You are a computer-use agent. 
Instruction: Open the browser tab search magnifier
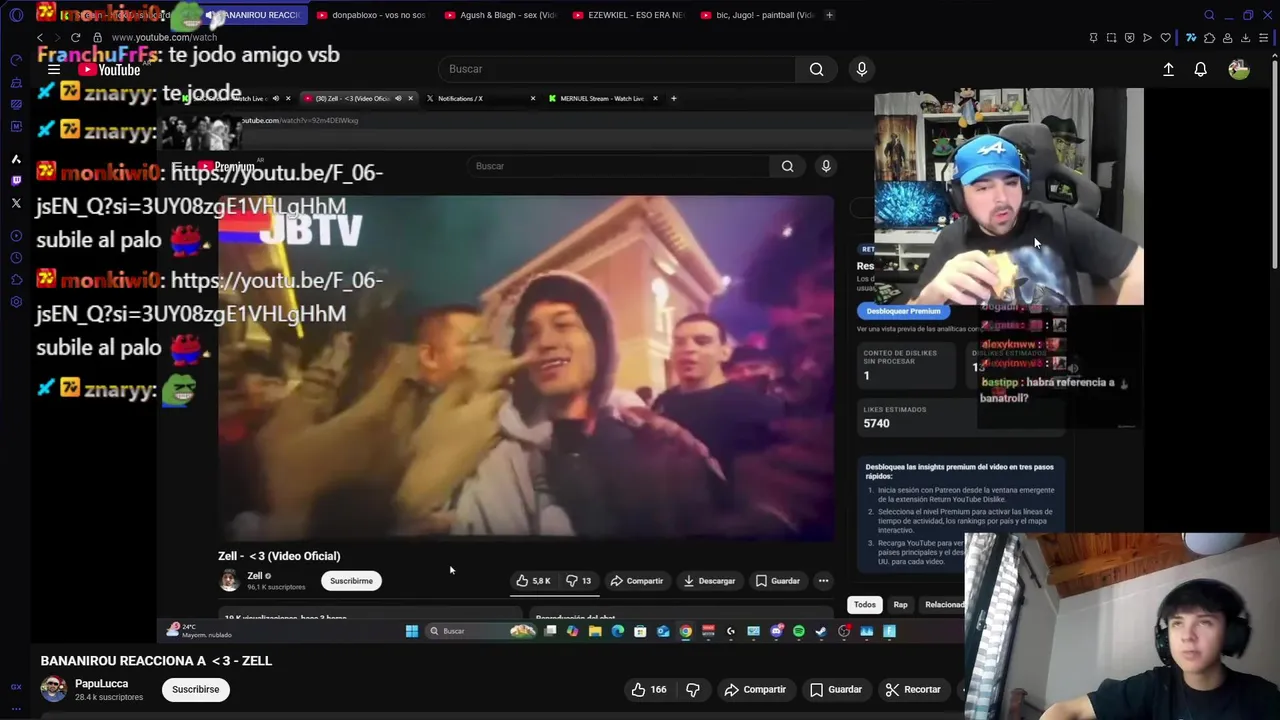tap(1209, 15)
